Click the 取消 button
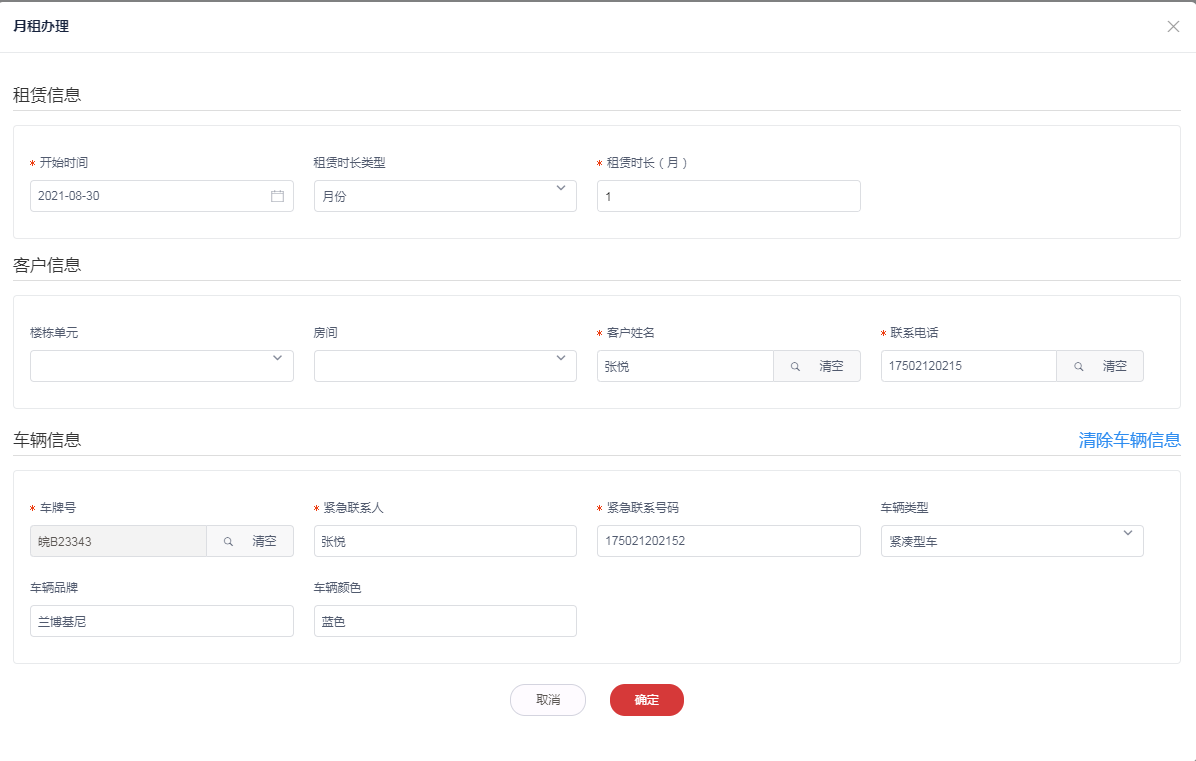 pos(548,700)
